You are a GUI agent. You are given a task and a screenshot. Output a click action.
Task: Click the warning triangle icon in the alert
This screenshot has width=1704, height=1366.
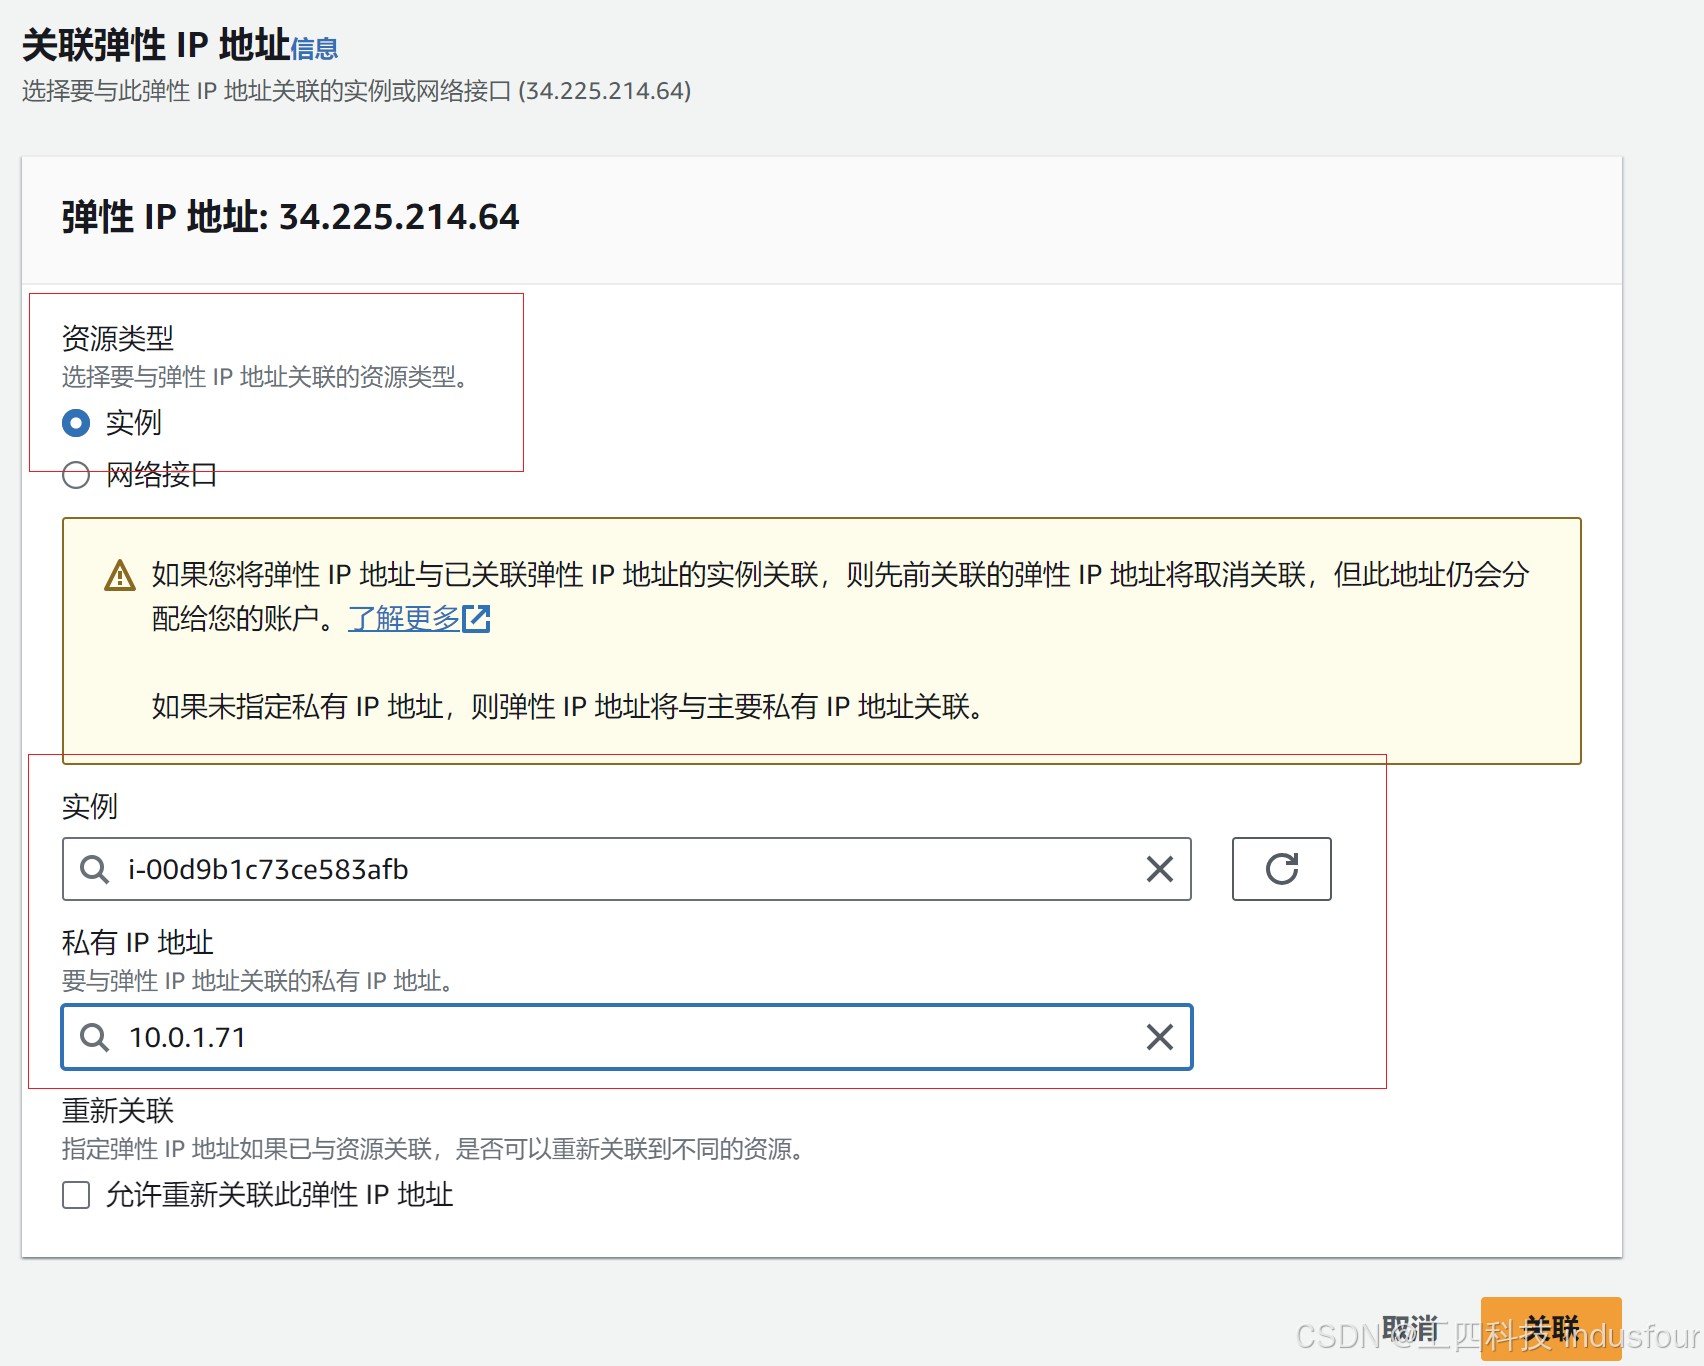tap(120, 575)
